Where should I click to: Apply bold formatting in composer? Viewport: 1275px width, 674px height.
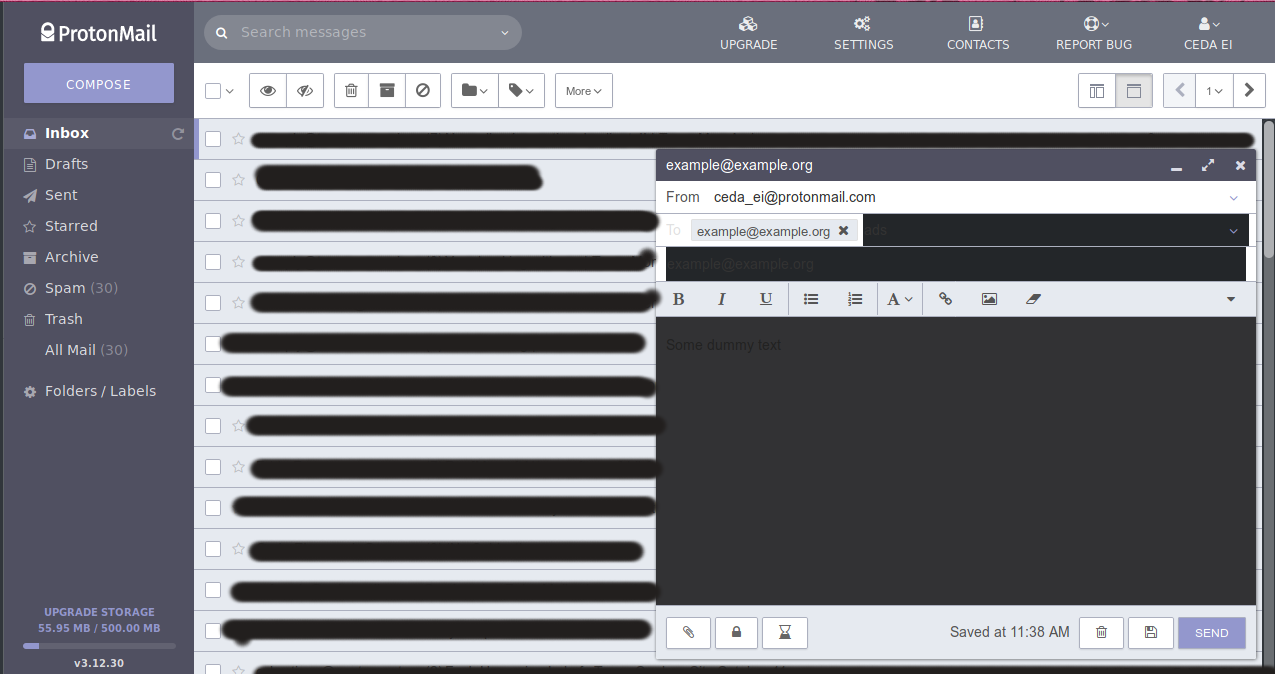(x=679, y=299)
